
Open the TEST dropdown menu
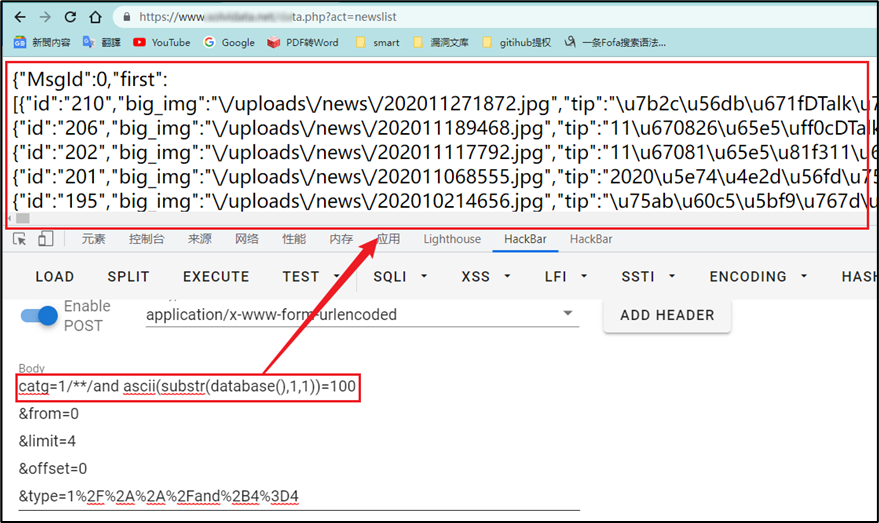point(311,277)
